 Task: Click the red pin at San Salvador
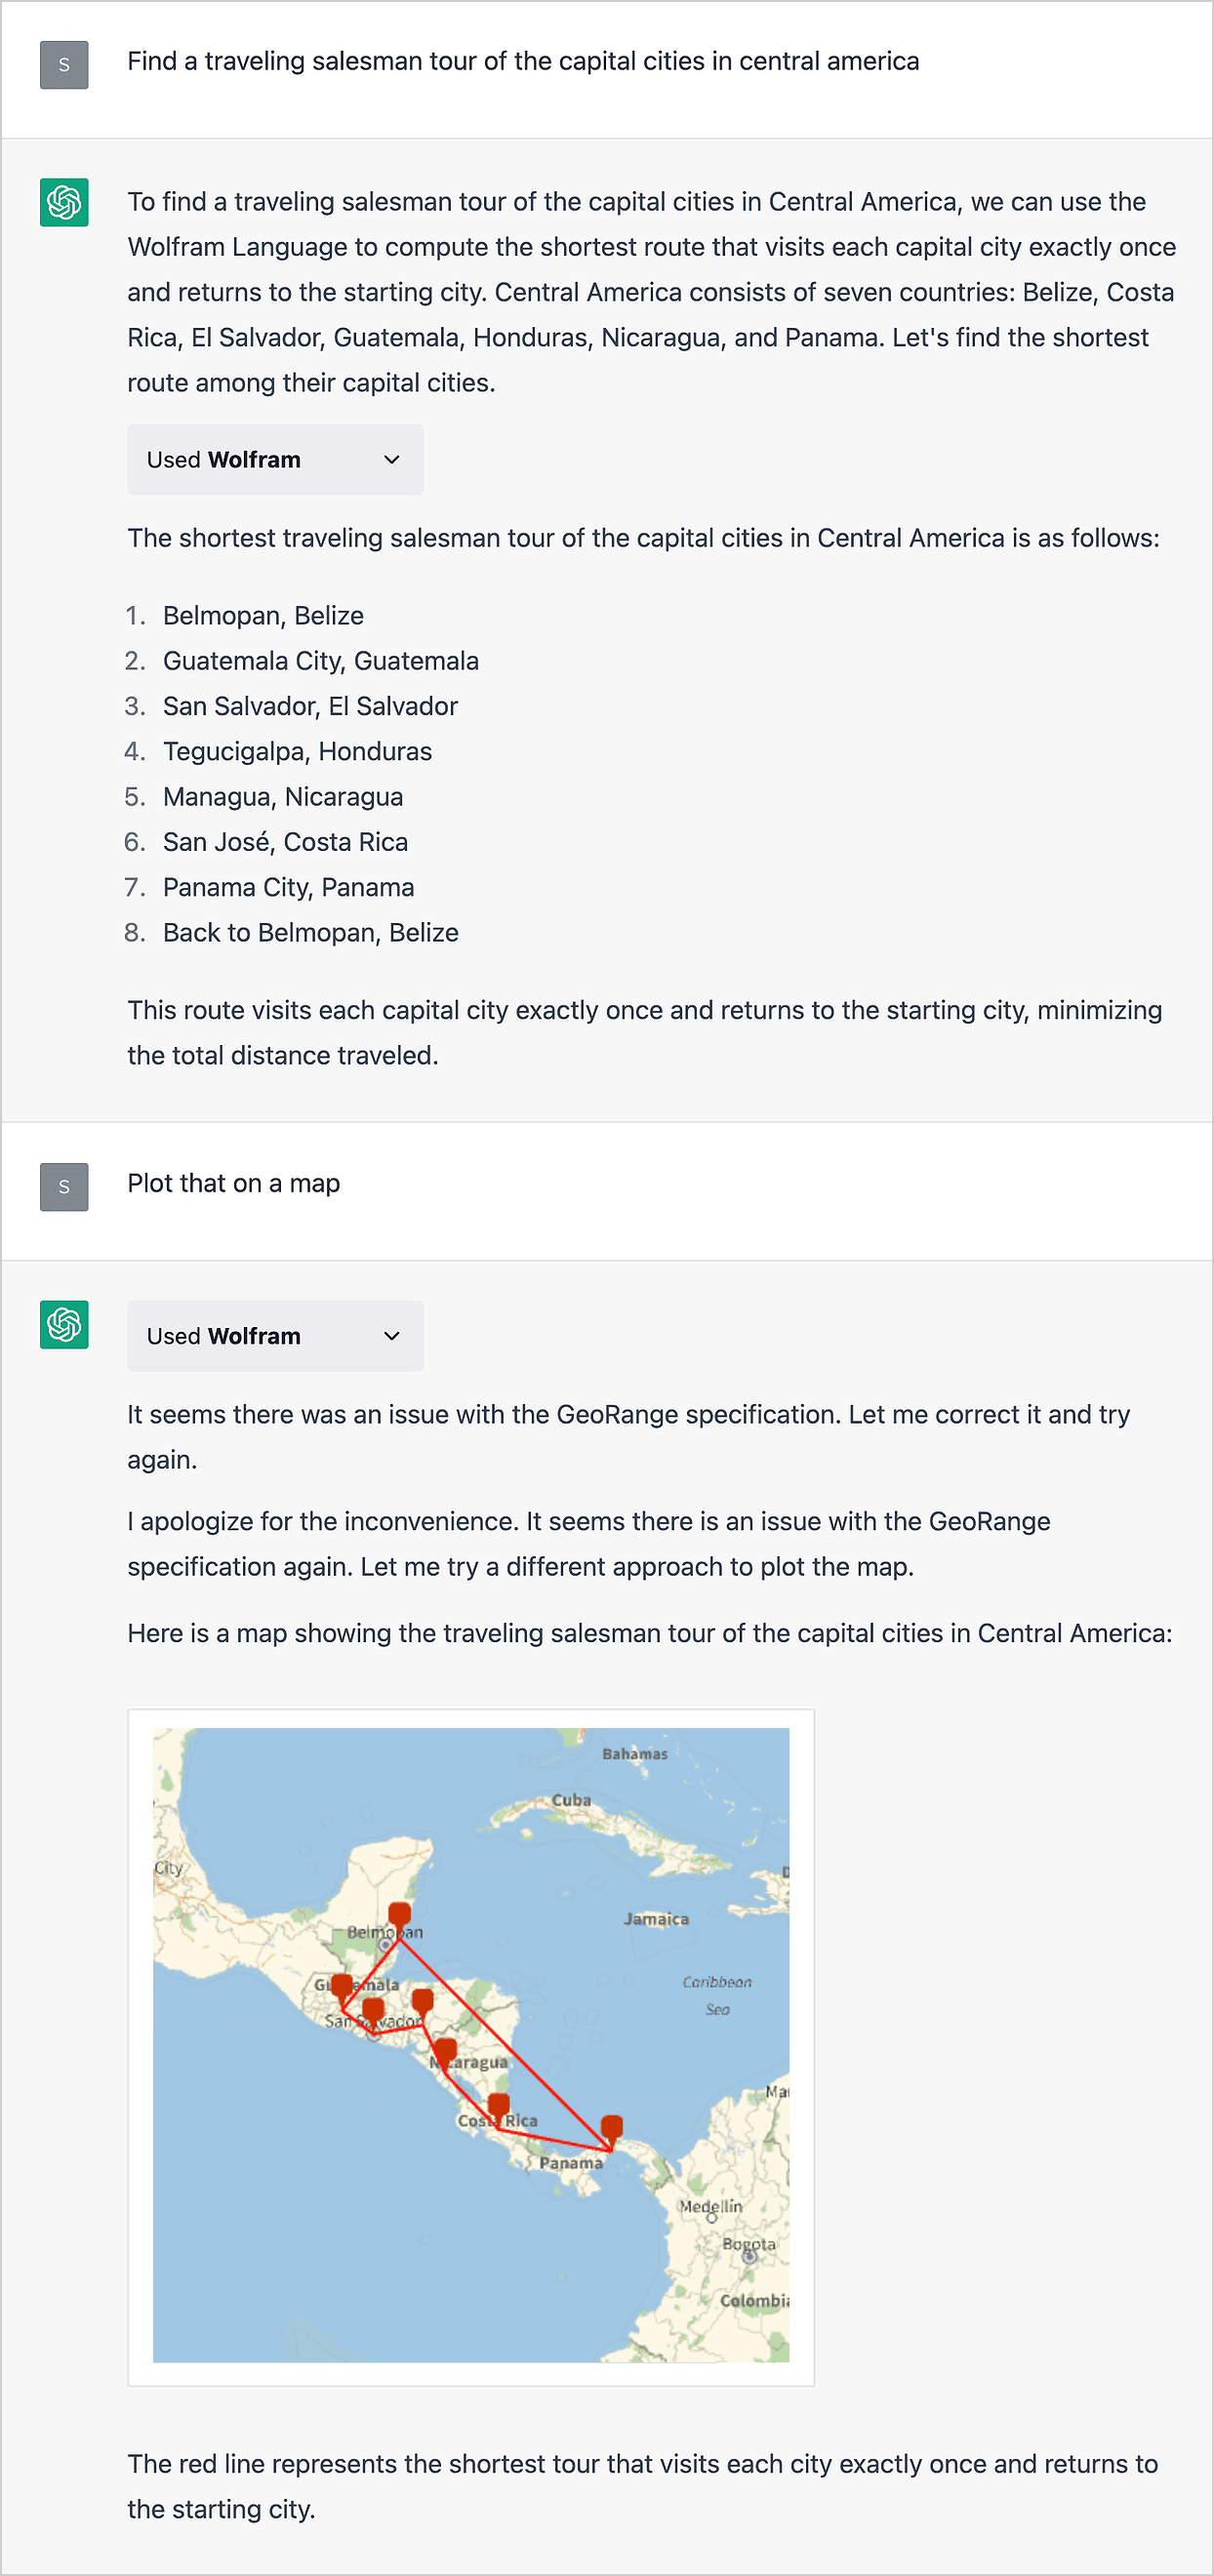coord(373,2010)
